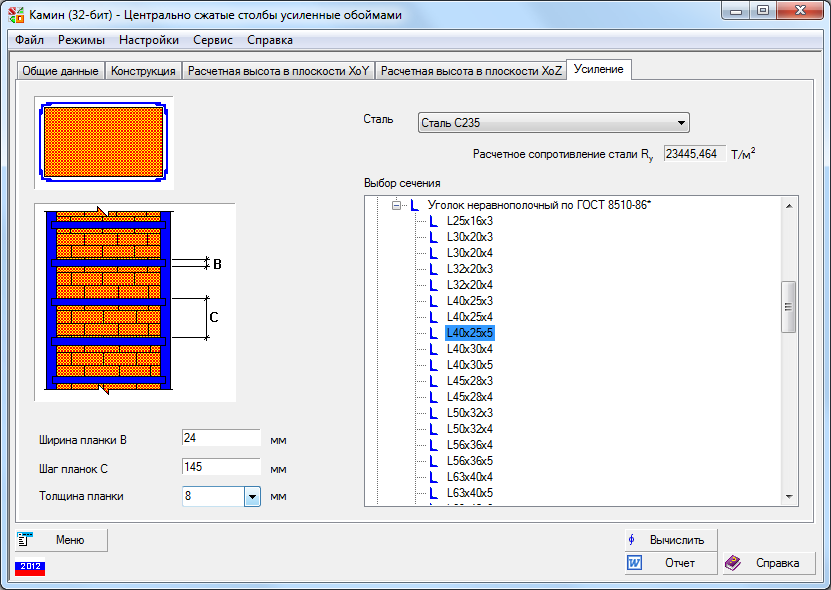The height and width of the screenshot is (590, 831).
Task: Click the Камин application icon in title bar
Action: coord(16,14)
